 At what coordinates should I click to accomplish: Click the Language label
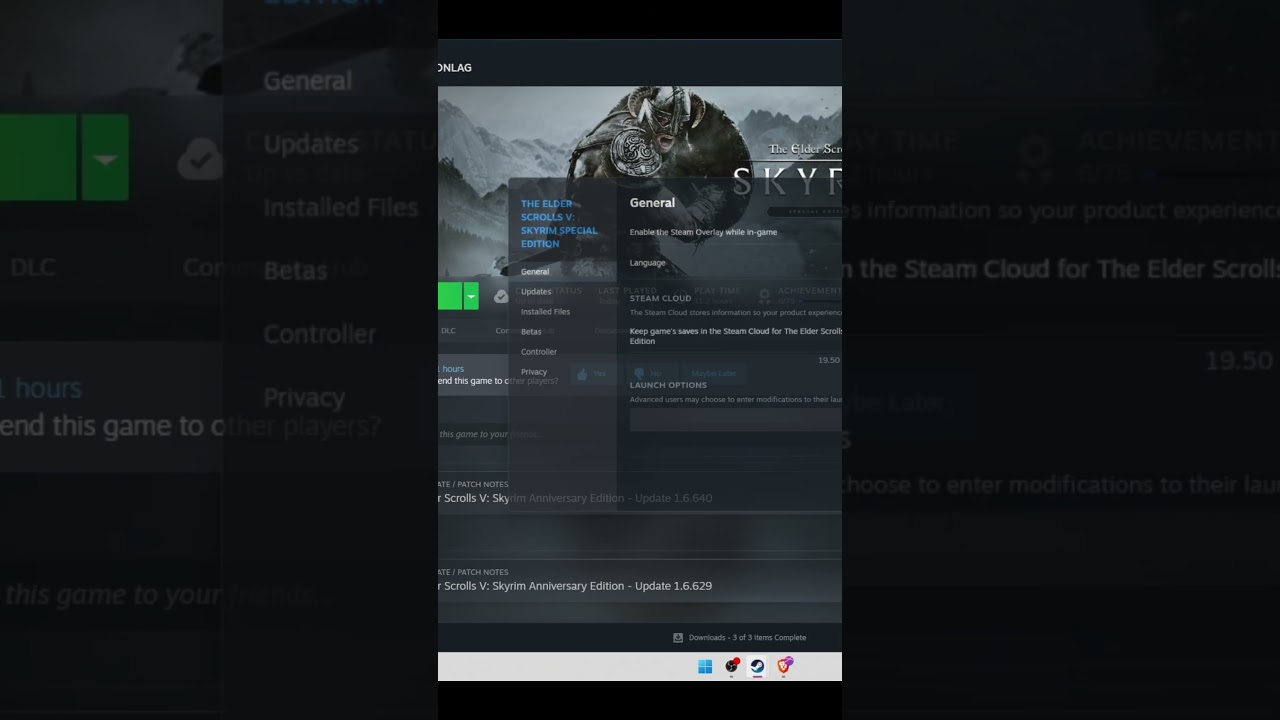coord(647,263)
